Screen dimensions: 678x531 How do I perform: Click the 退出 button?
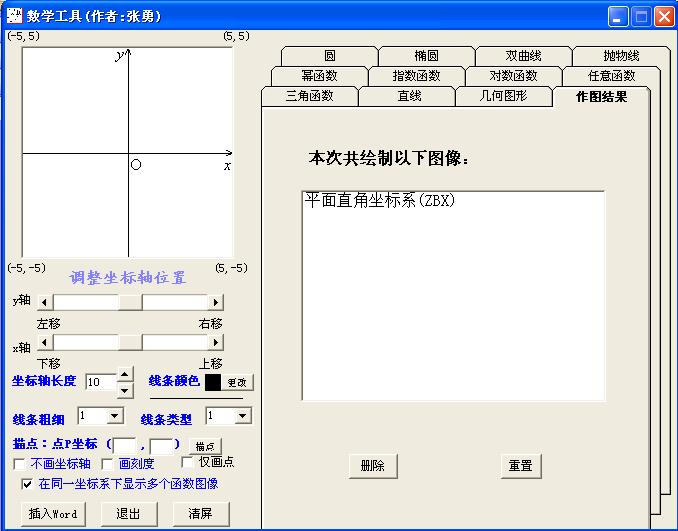point(128,514)
